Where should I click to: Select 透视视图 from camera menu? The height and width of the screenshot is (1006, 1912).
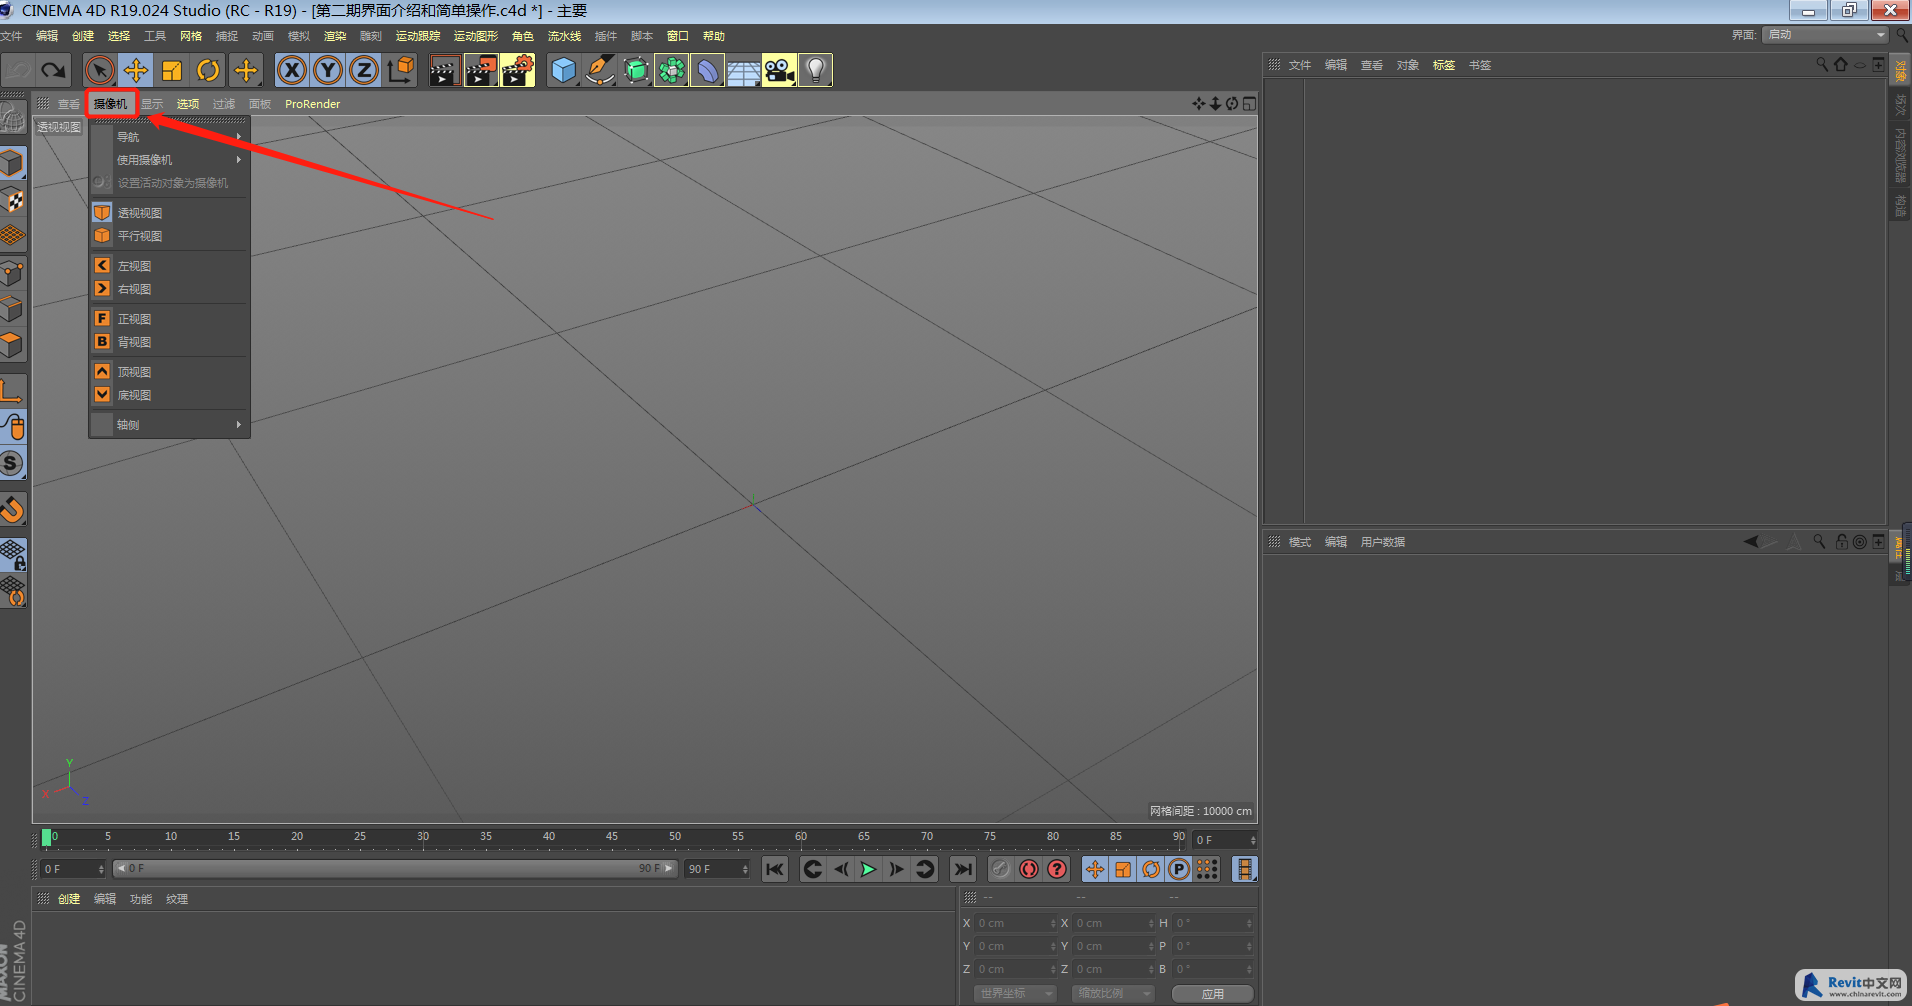coord(169,213)
